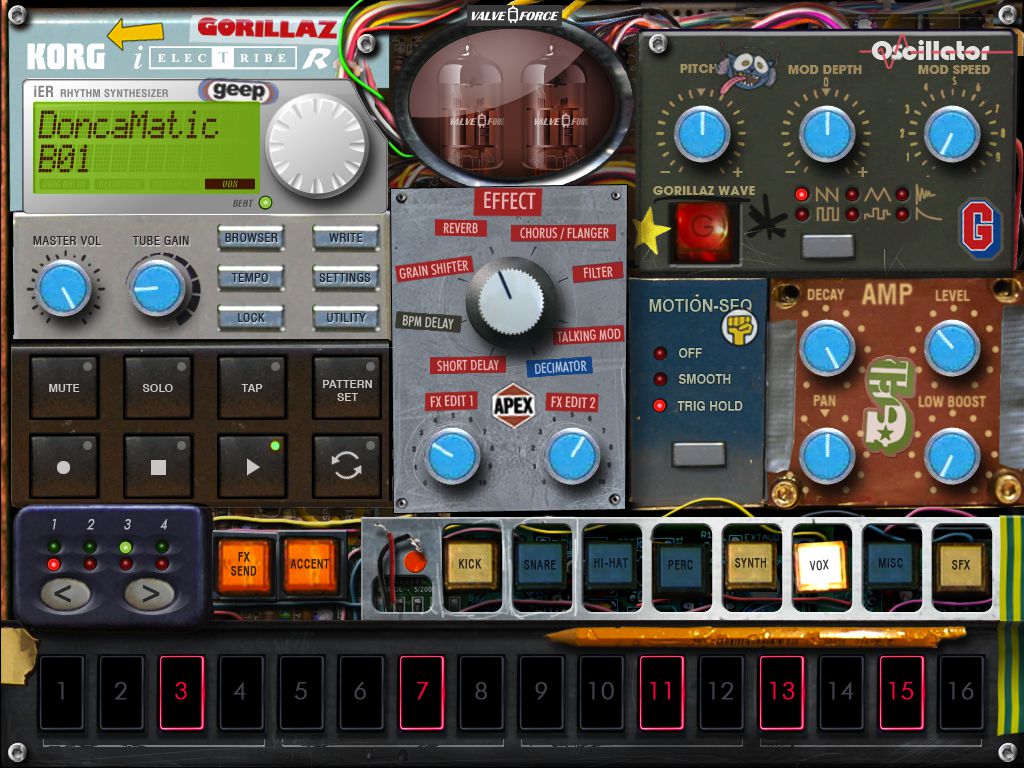
Task: Select the TALKING MOD effect label
Action: 588,335
